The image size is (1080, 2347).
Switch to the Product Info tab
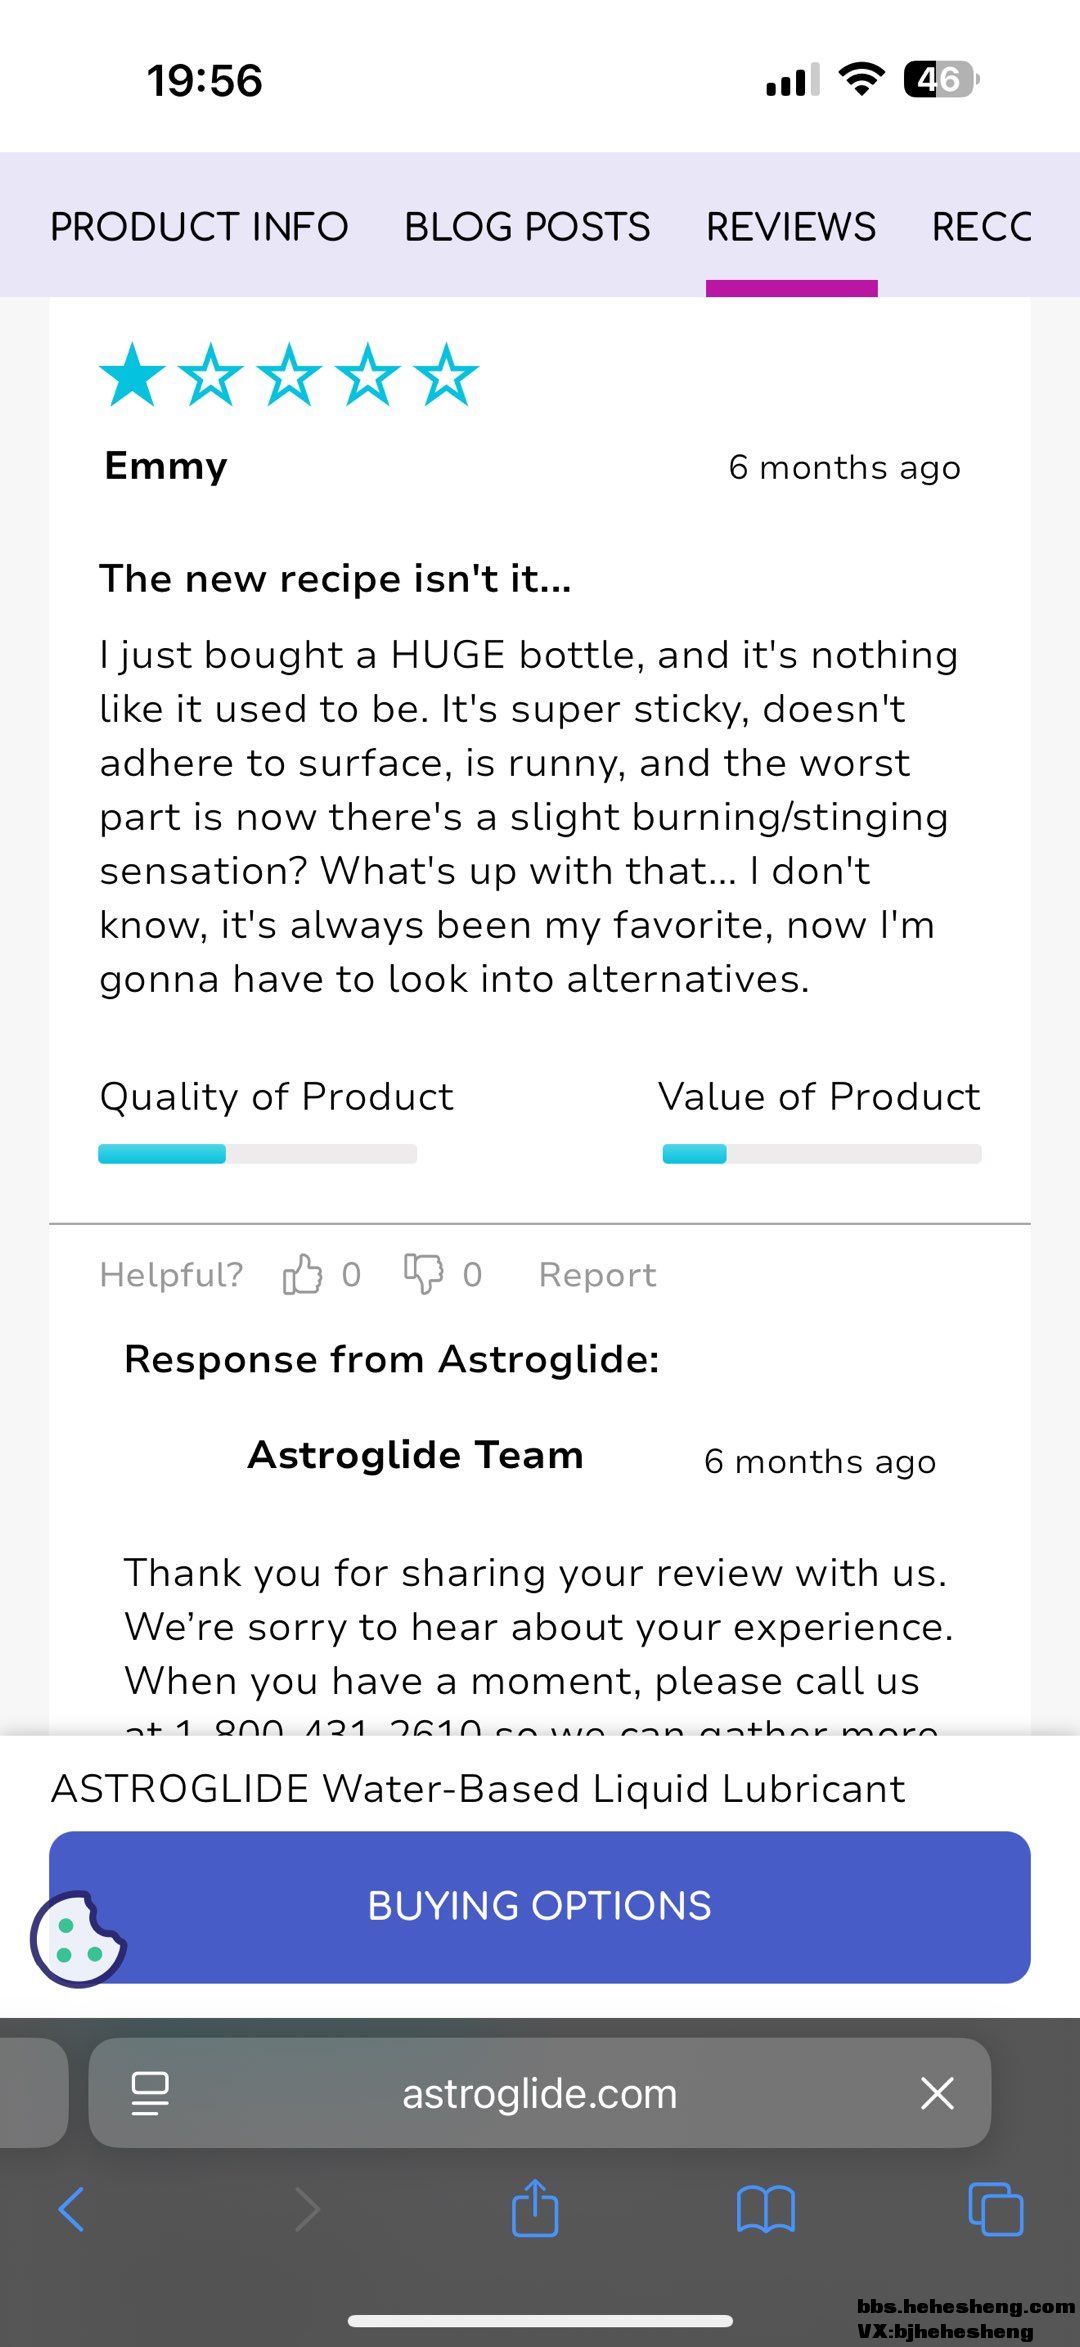point(199,227)
